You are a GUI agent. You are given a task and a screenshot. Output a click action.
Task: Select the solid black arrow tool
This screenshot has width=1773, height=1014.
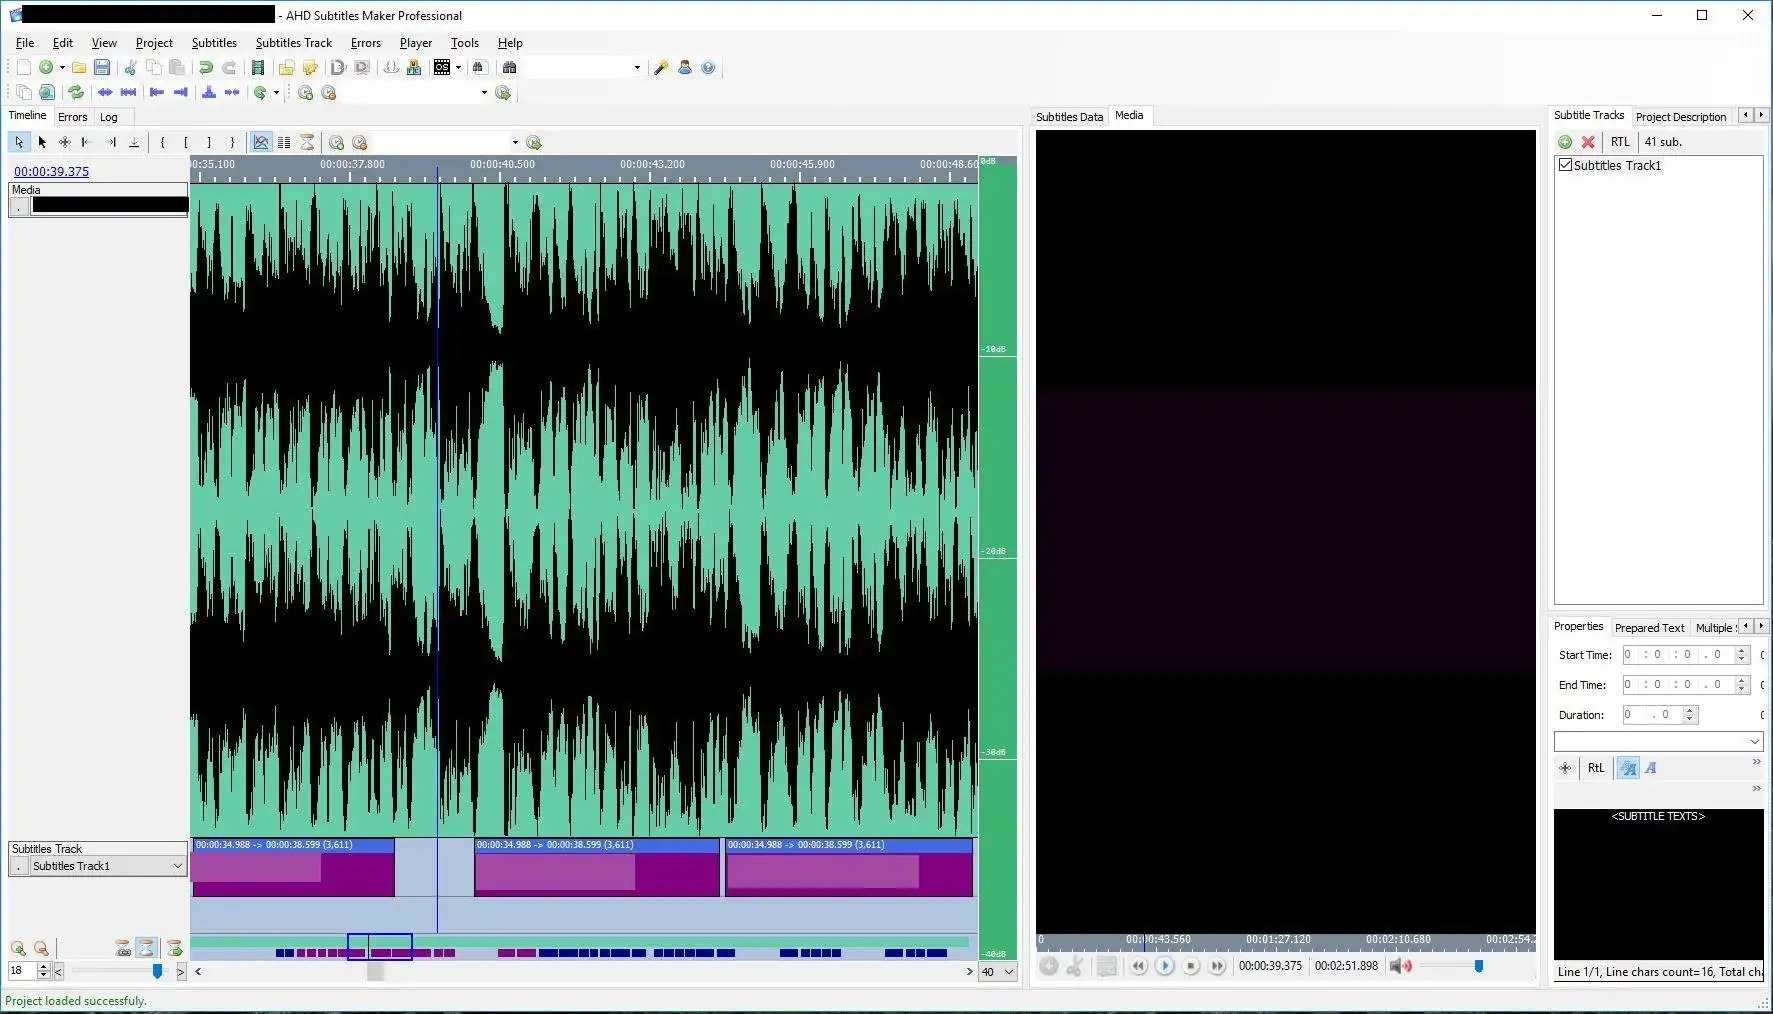(42, 142)
